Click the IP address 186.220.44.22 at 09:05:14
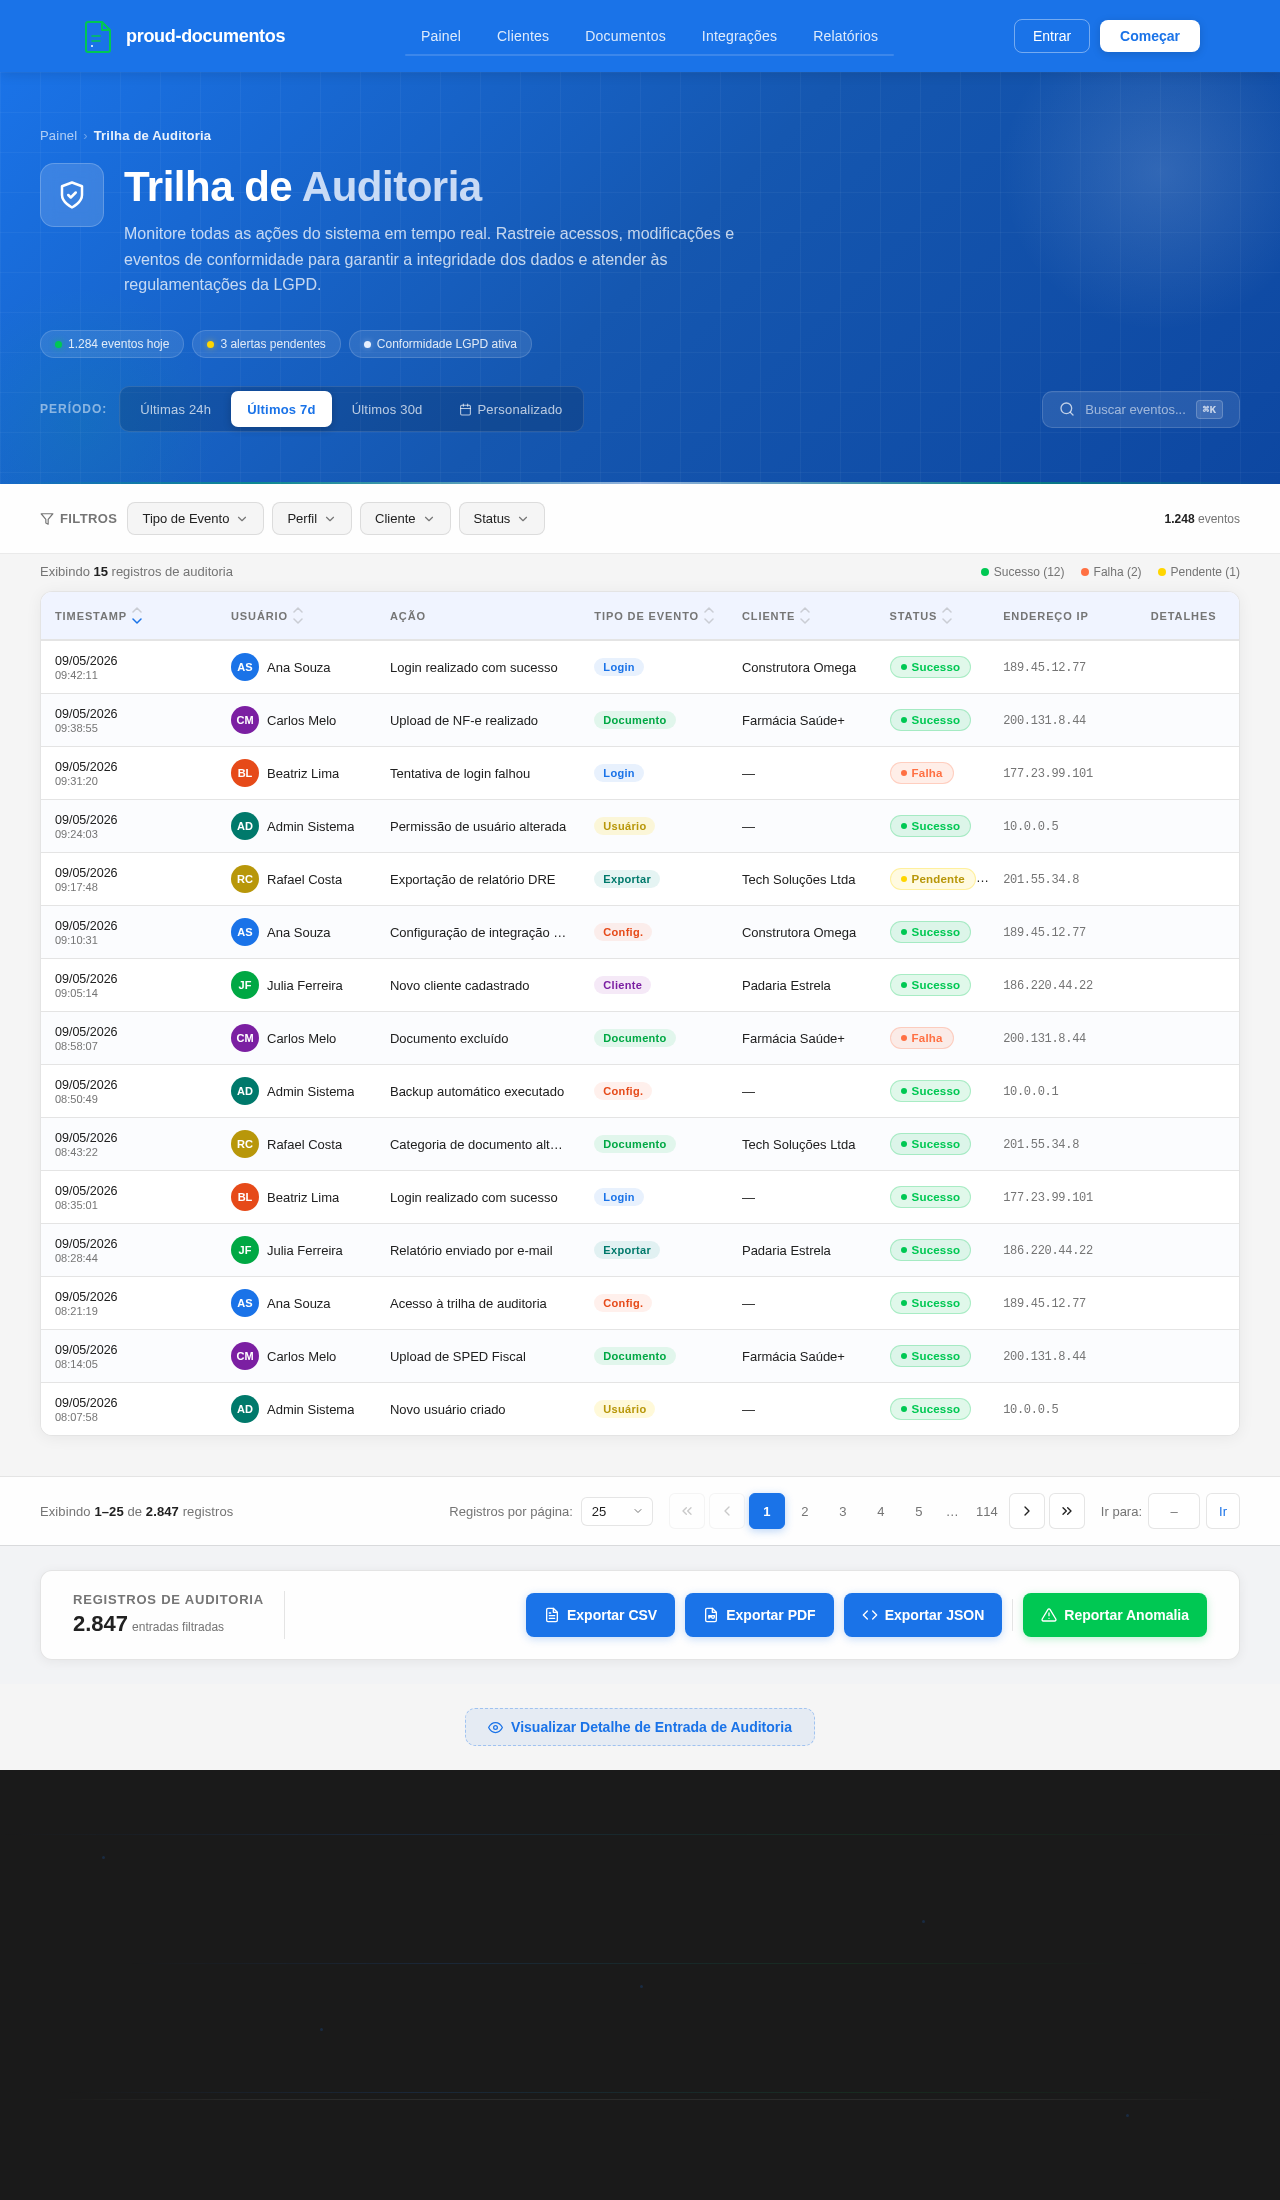The width and height of the screenshot is (1280, 2200). point(1048,985)
